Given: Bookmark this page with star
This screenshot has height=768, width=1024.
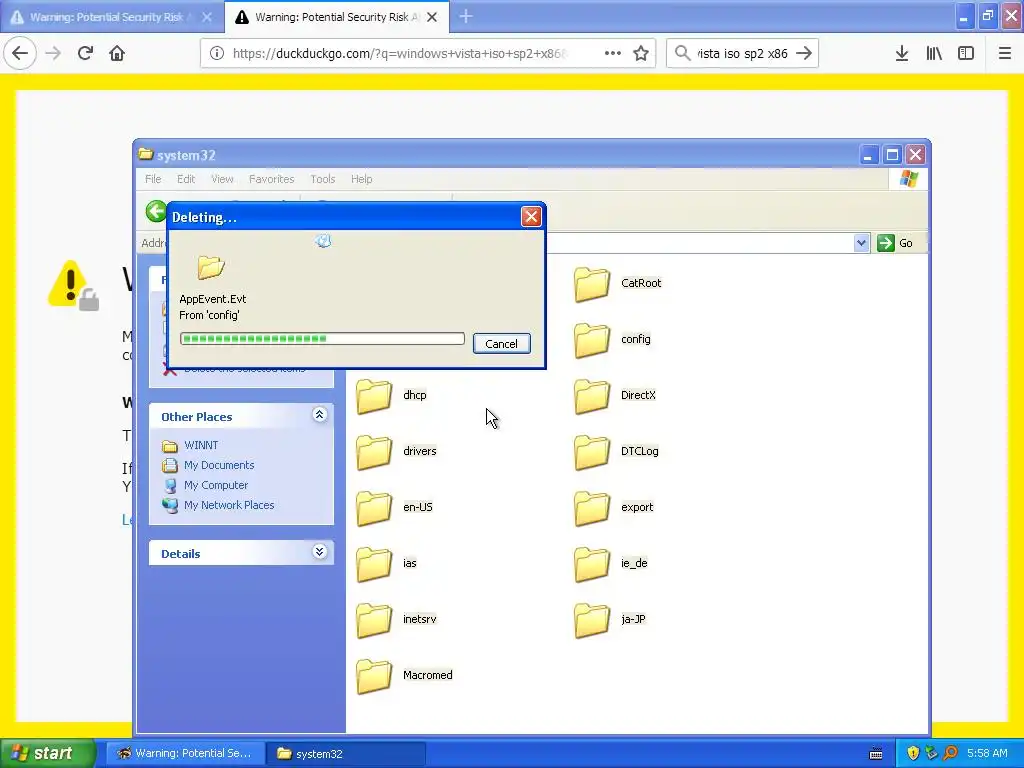Looking at the screenshot, I should [641, 54].
